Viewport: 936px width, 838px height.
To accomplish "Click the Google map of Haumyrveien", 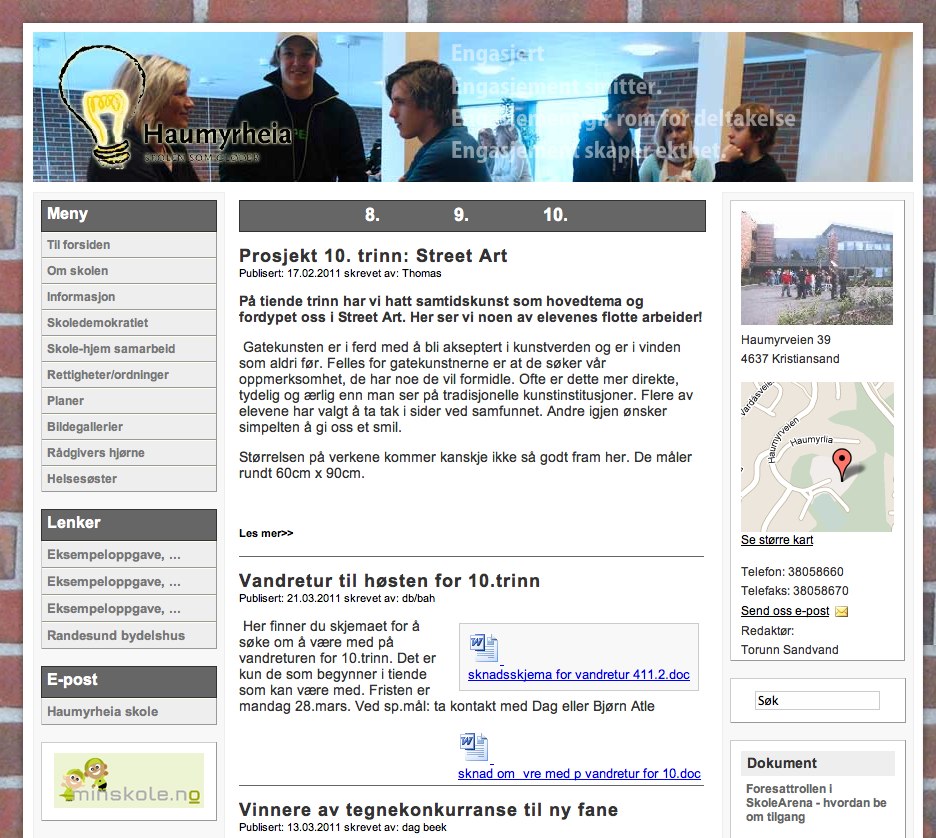I will pyautogui.click(x=817, y=457).
